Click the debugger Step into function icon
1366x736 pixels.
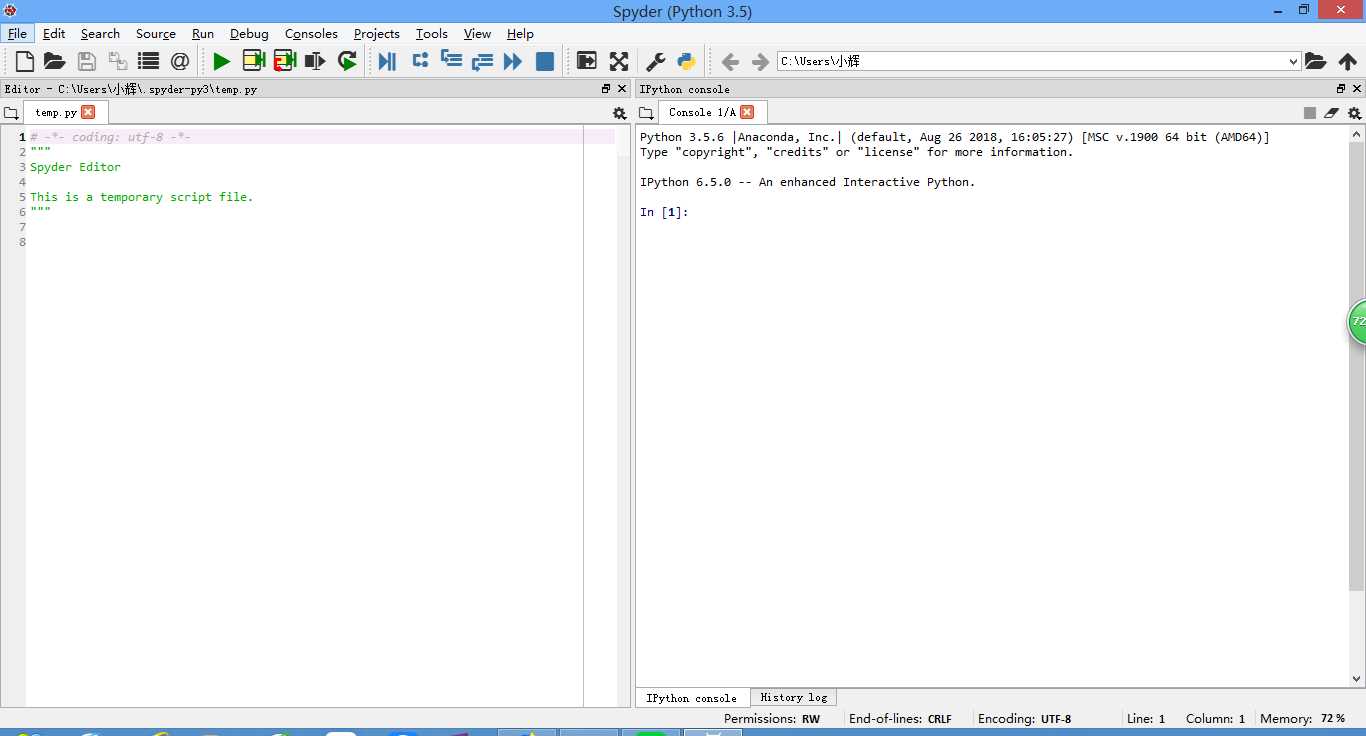pyautogui.click(x=451, y=60)
